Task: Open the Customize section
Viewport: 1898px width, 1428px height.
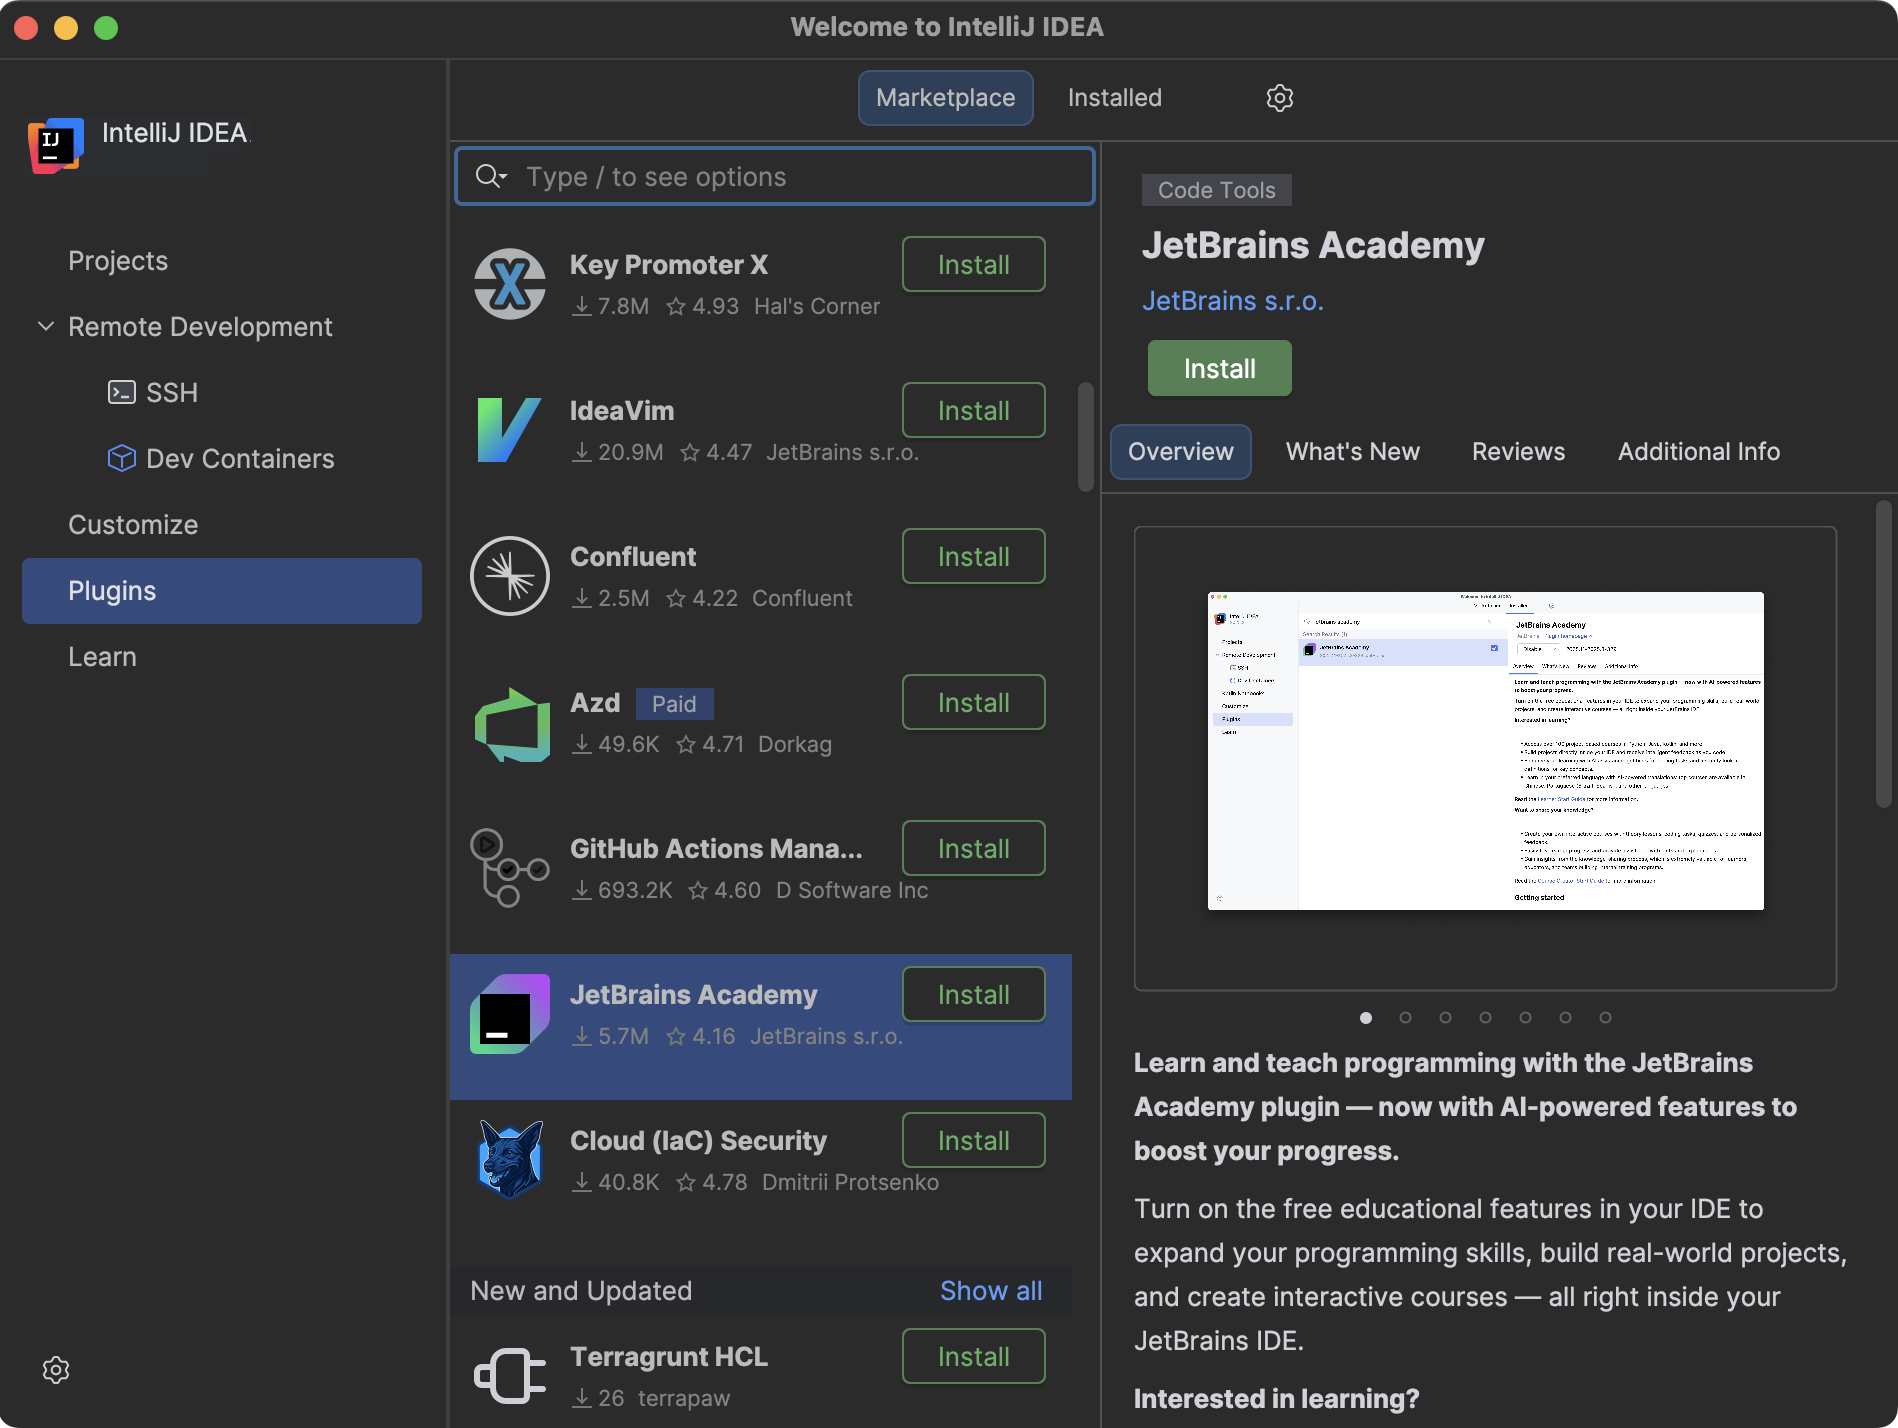Action: click(133, 525)
